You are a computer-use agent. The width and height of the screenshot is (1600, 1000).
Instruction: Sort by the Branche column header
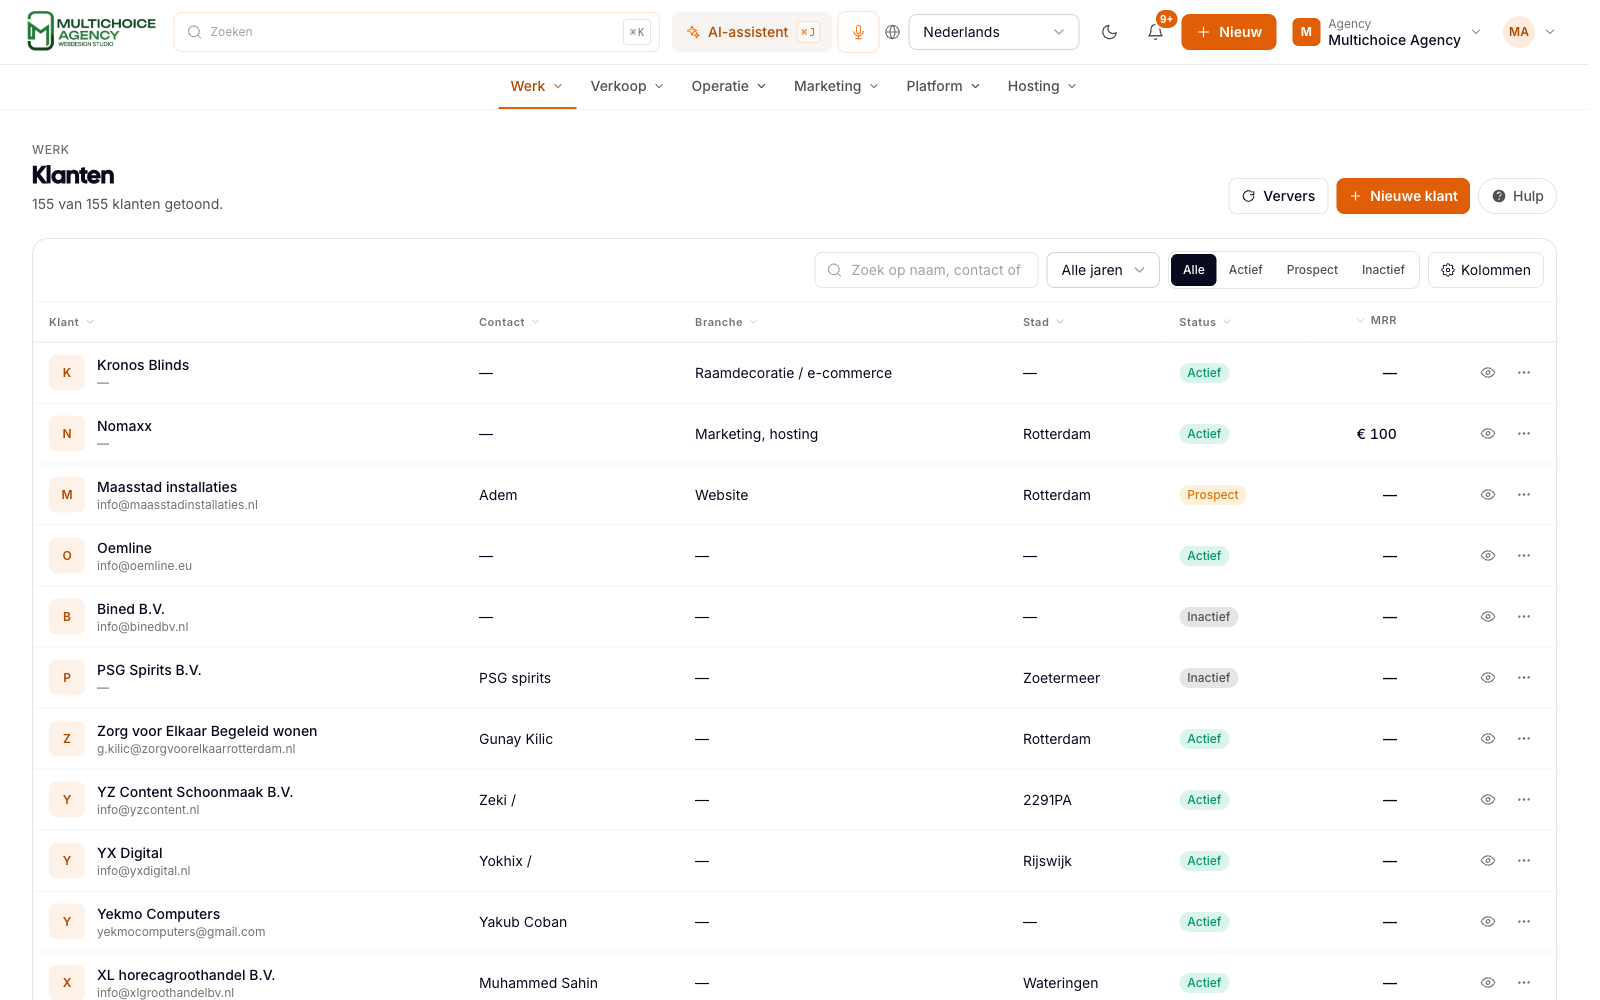726,322
